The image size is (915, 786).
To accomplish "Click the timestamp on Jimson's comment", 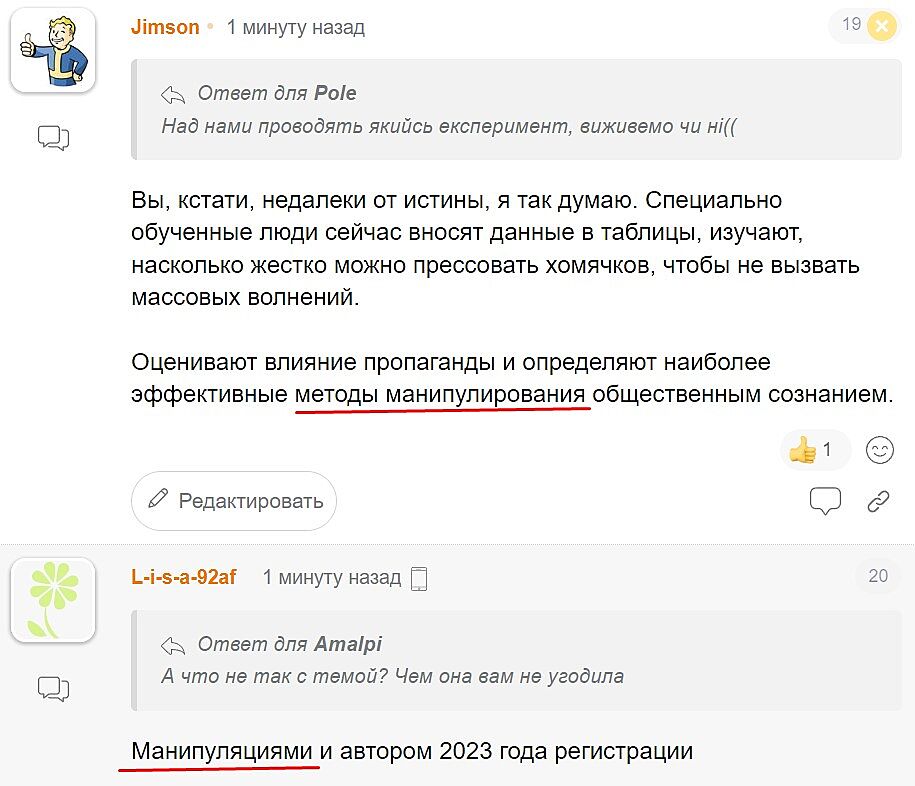I will pos(296,28).
